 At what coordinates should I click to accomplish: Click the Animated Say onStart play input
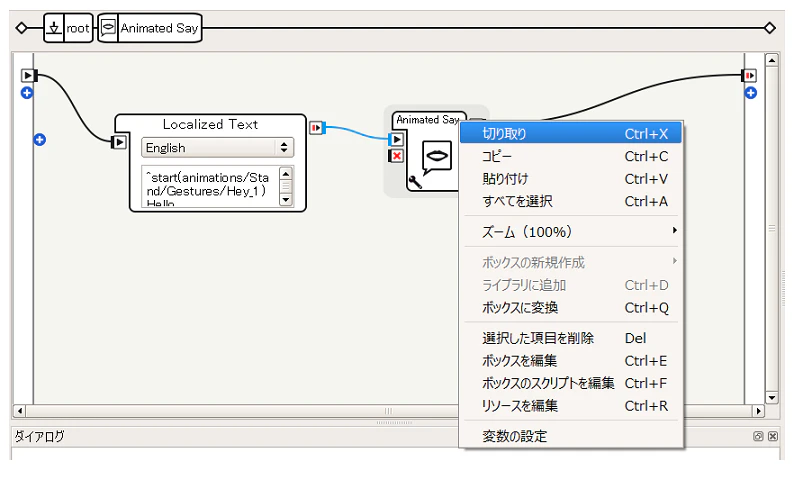(396, 139)
